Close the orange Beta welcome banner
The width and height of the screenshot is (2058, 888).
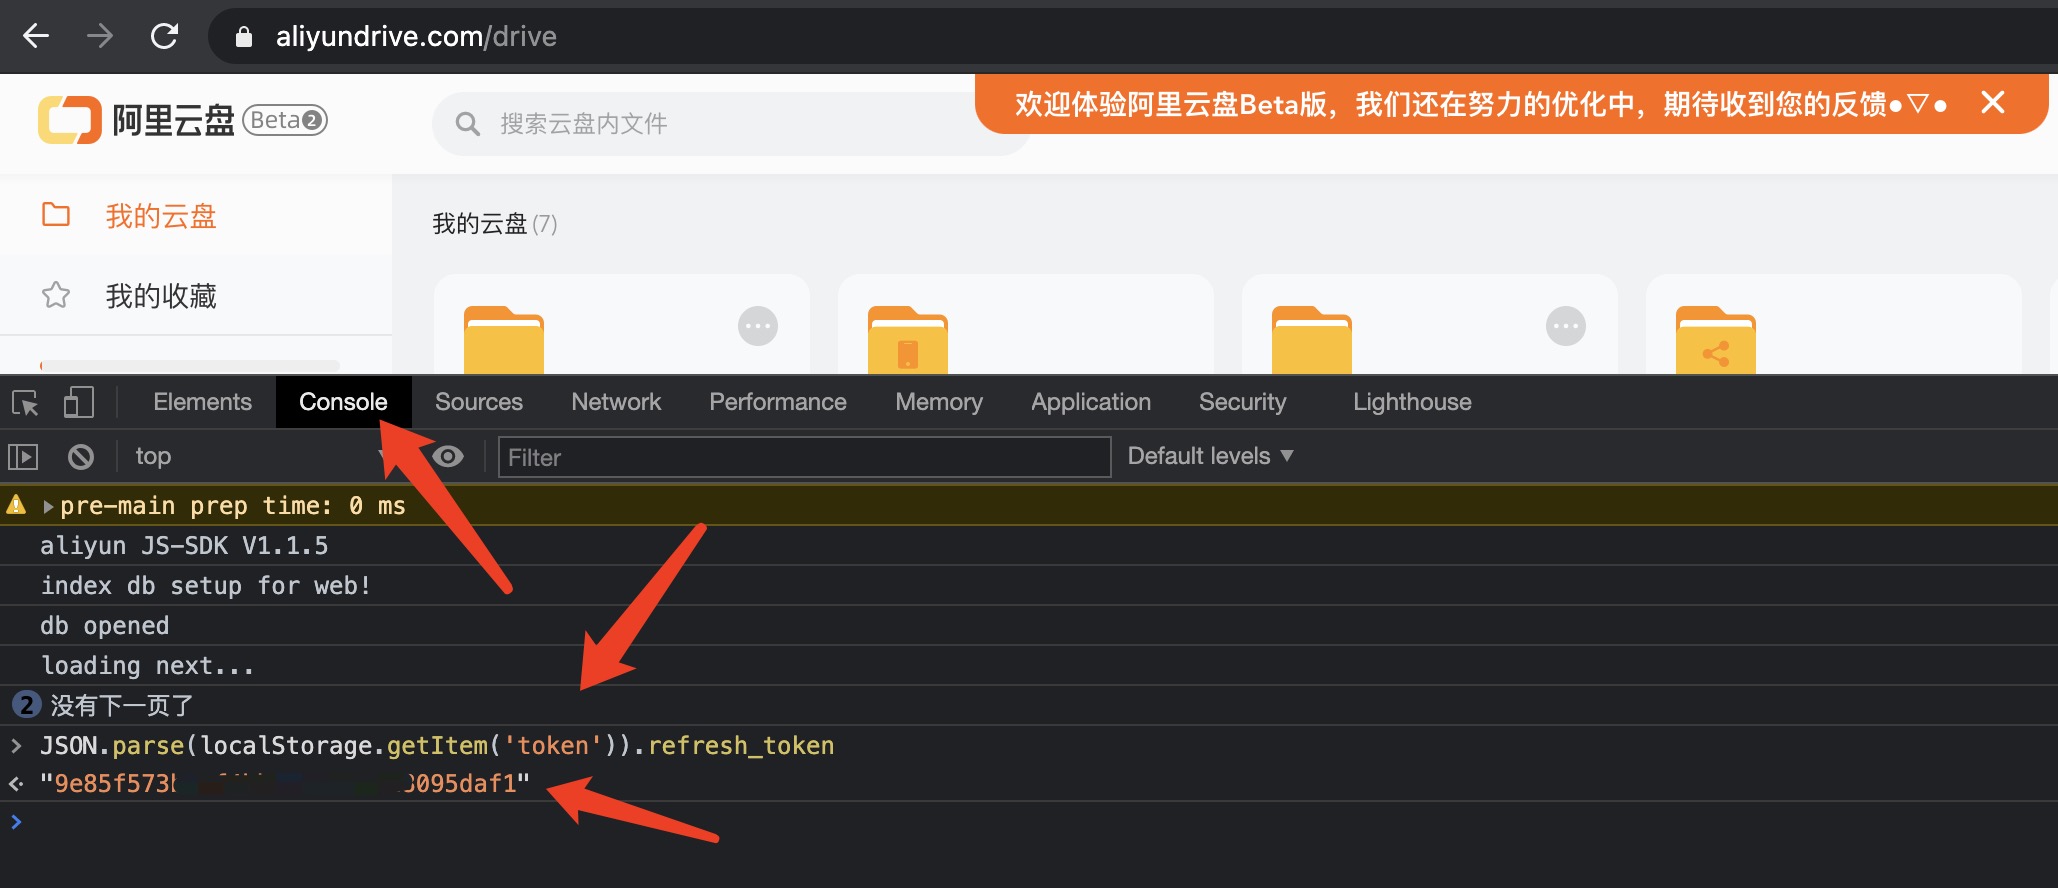point(1993,102)
